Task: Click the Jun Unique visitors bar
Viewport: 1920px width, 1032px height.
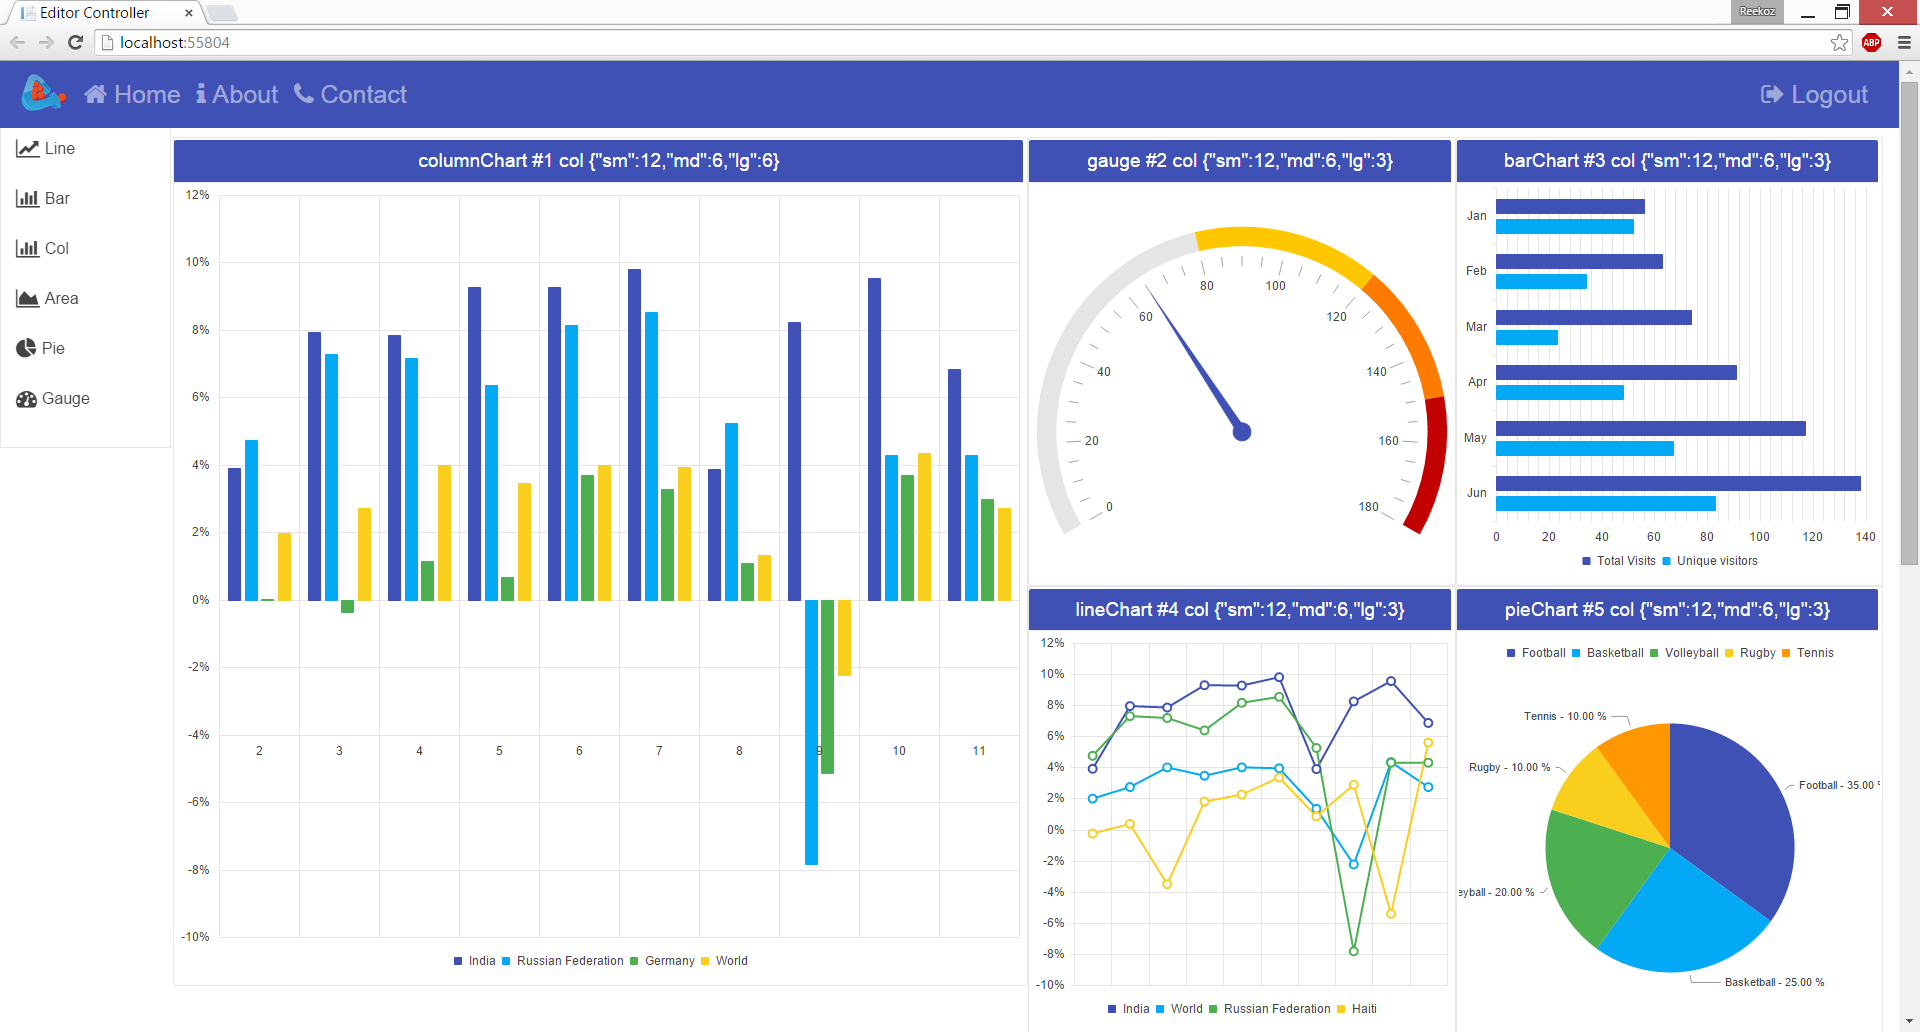Action: coord(1606,504)
